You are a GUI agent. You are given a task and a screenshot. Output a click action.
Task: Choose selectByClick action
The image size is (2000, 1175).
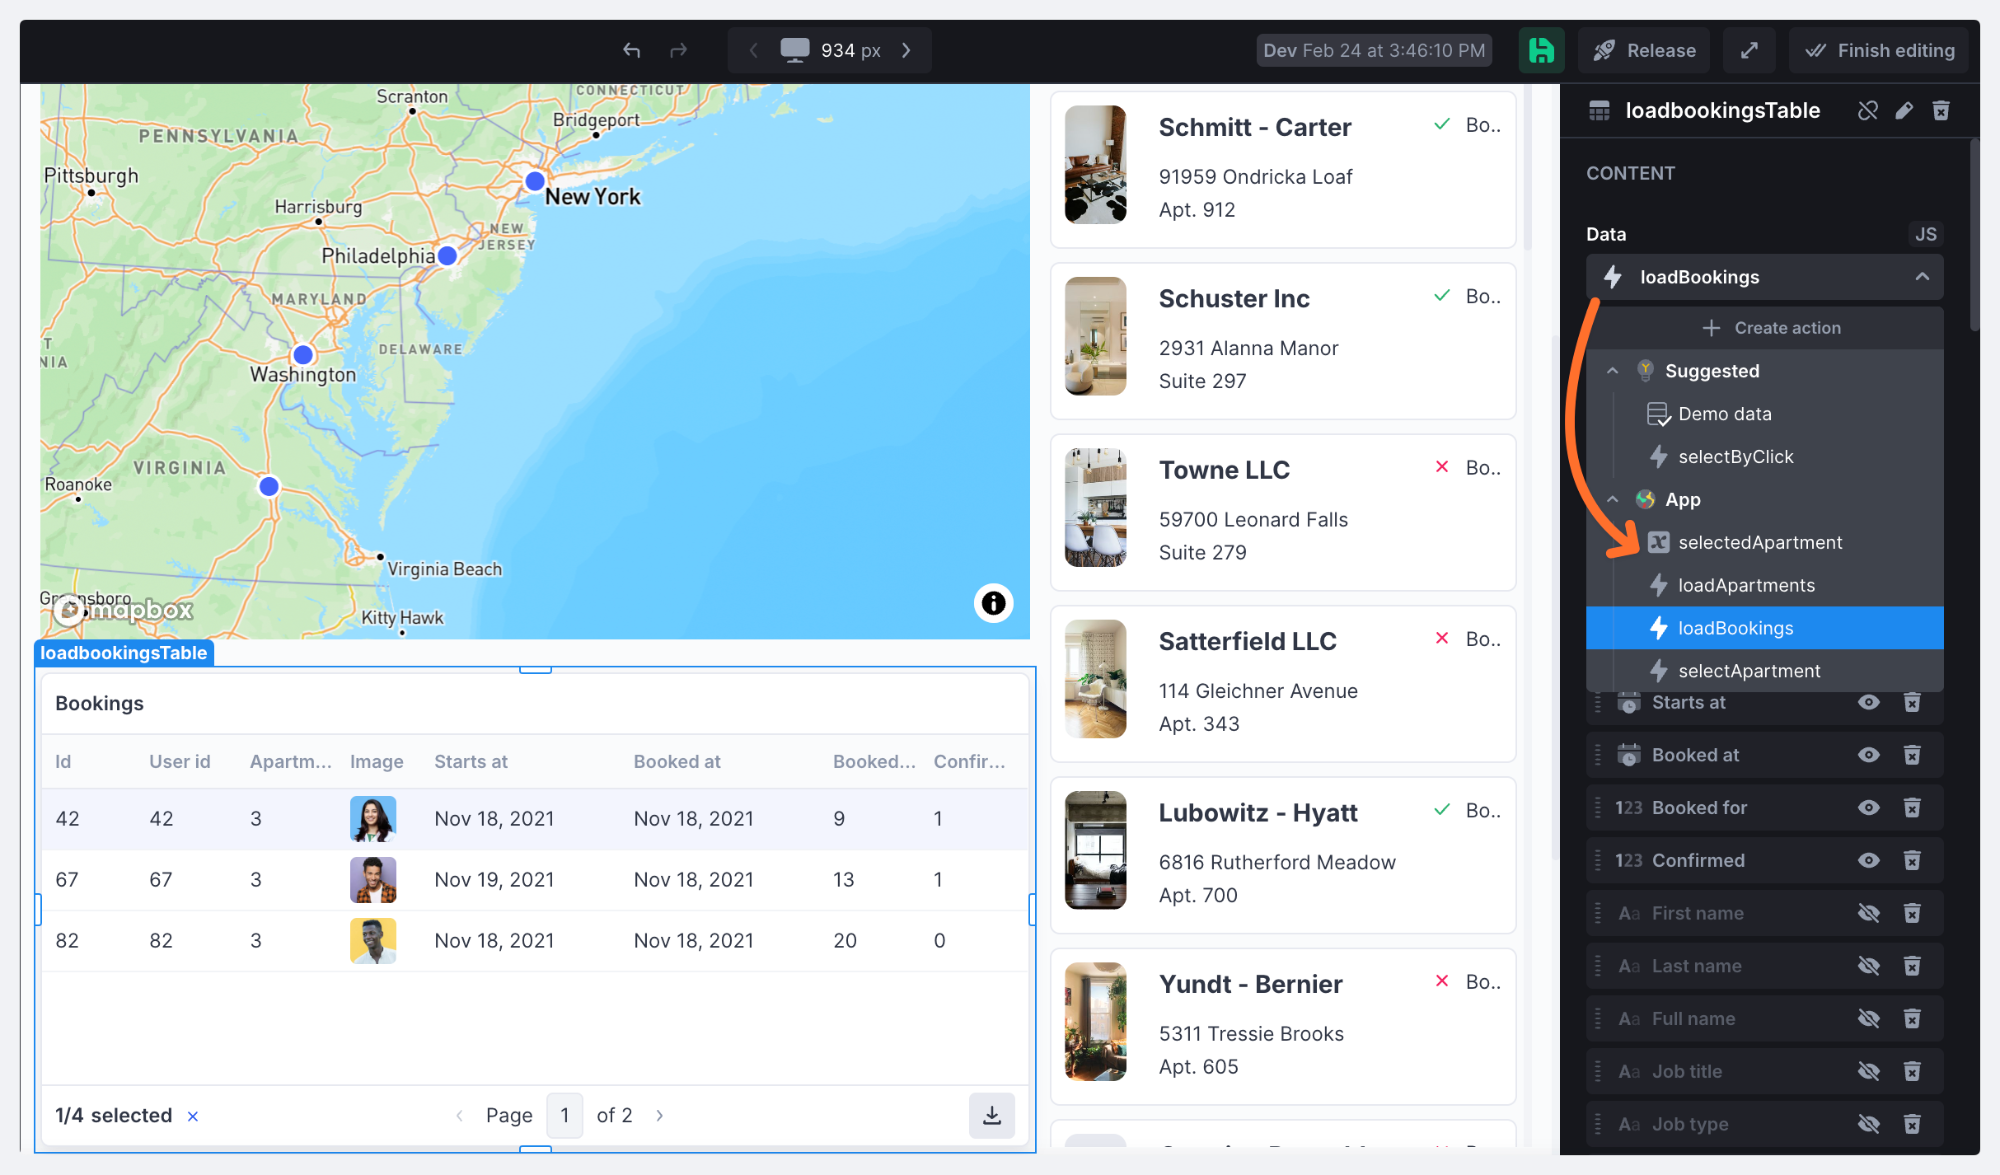(1765, 457)
